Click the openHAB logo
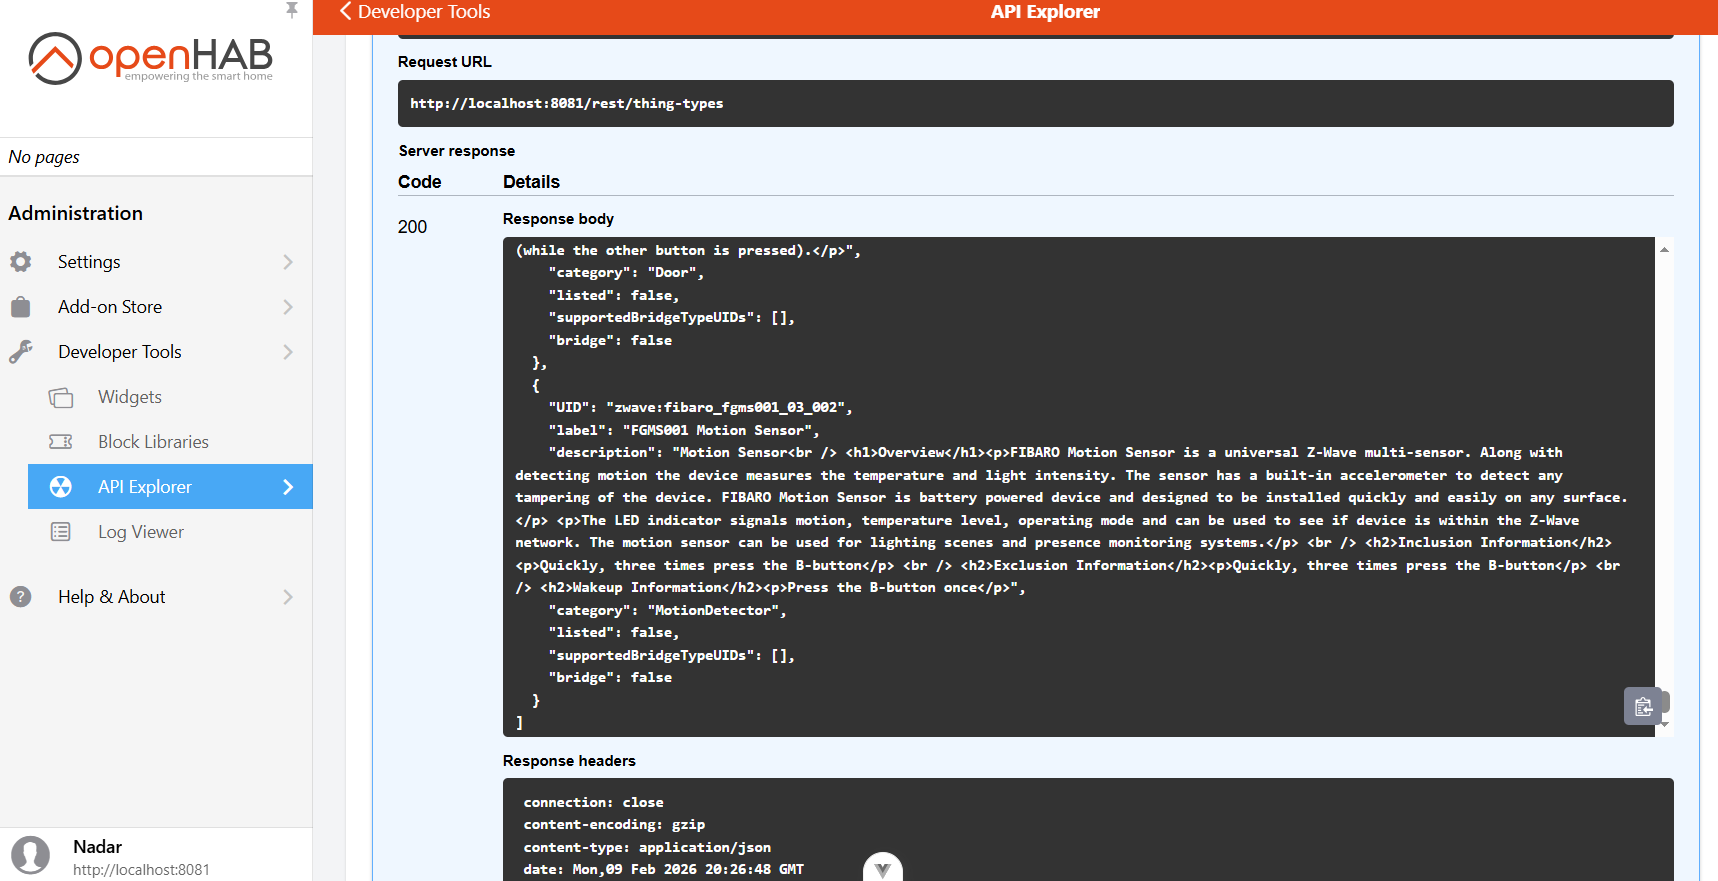1718x881 pixels. click(x=151, y=58)
